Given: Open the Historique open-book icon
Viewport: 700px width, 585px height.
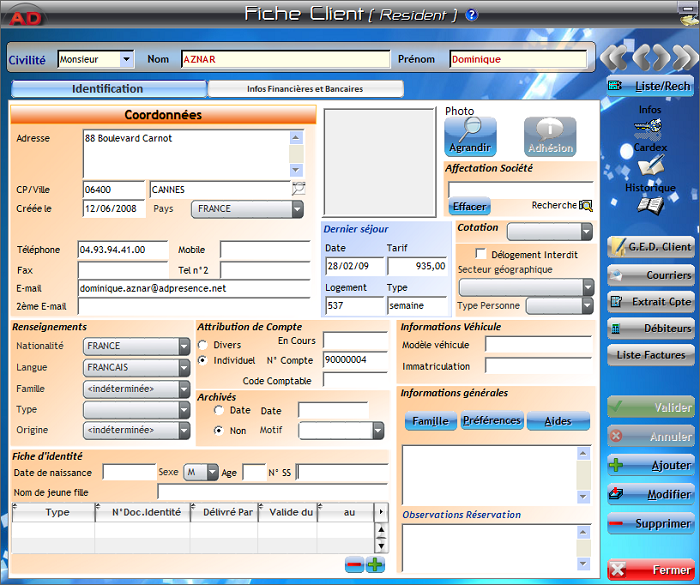Looking at the screenshot, I should 650,205.
